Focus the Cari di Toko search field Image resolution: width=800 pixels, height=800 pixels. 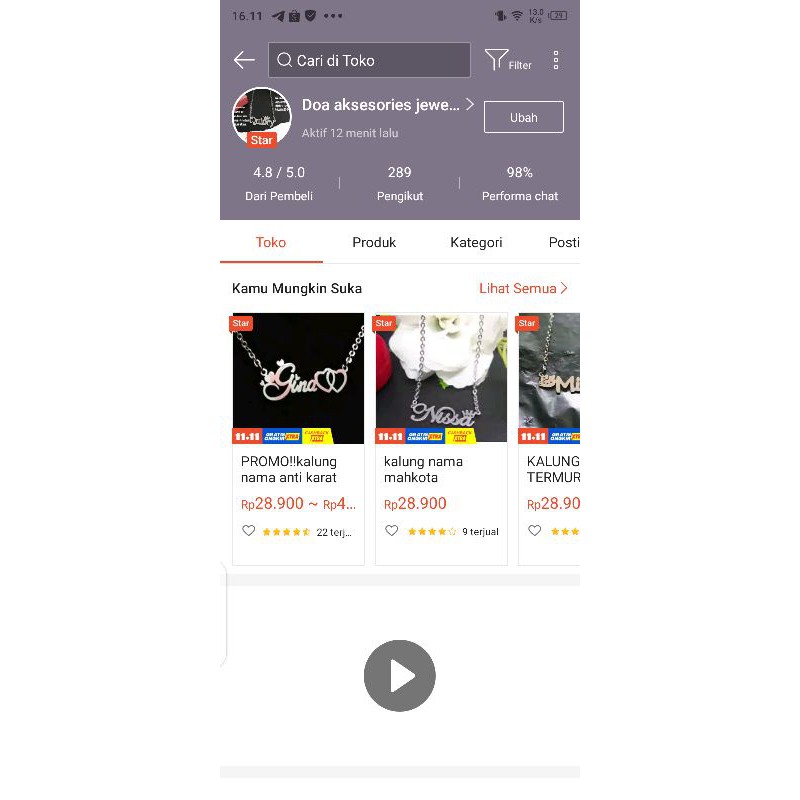click(x=369, y=60)
